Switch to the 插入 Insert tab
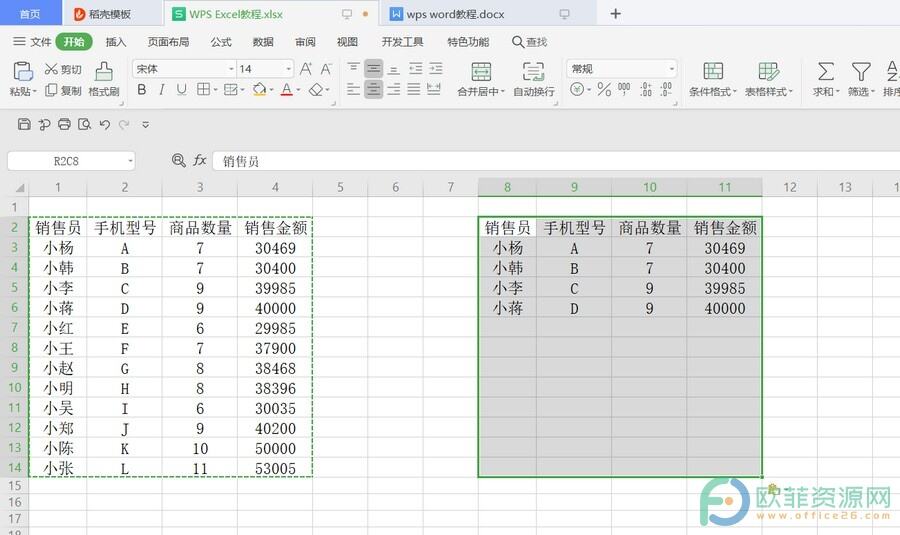 coord(115,42)
